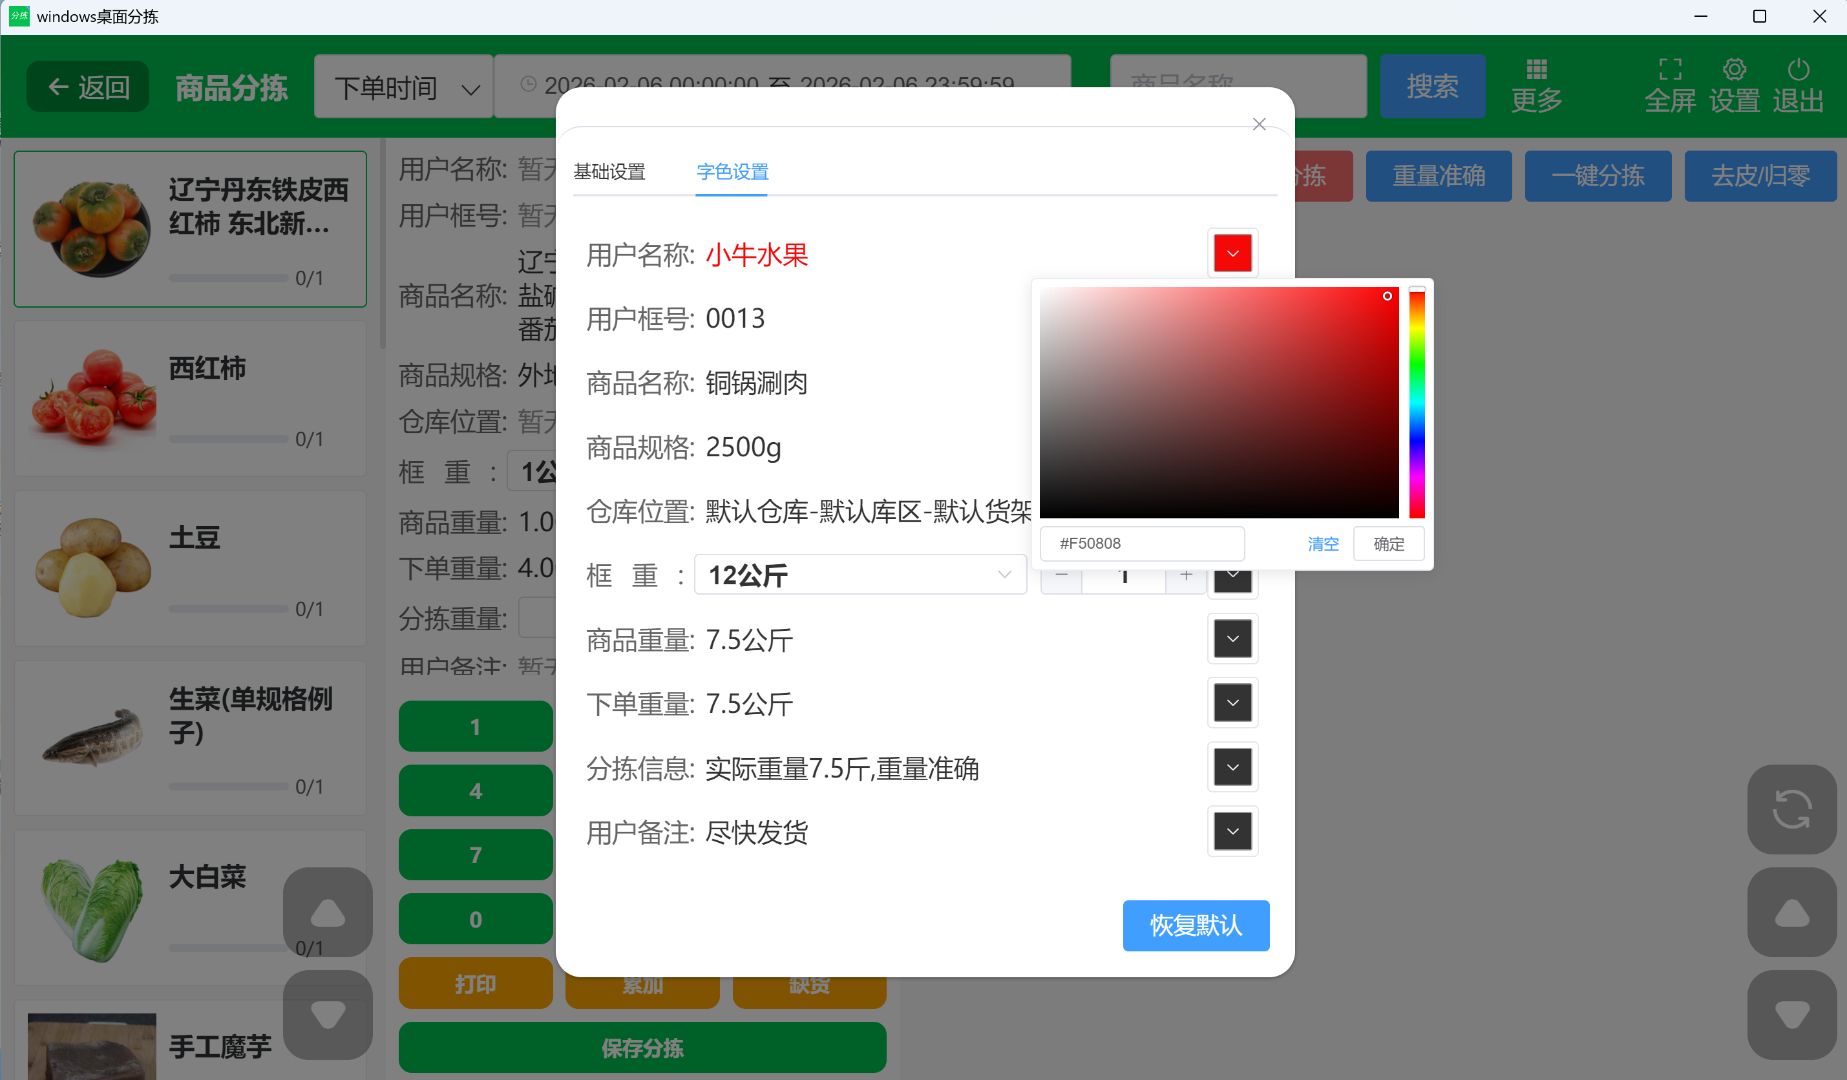Click 铜锅涮肉 product name text

click(x=757, y=383)
